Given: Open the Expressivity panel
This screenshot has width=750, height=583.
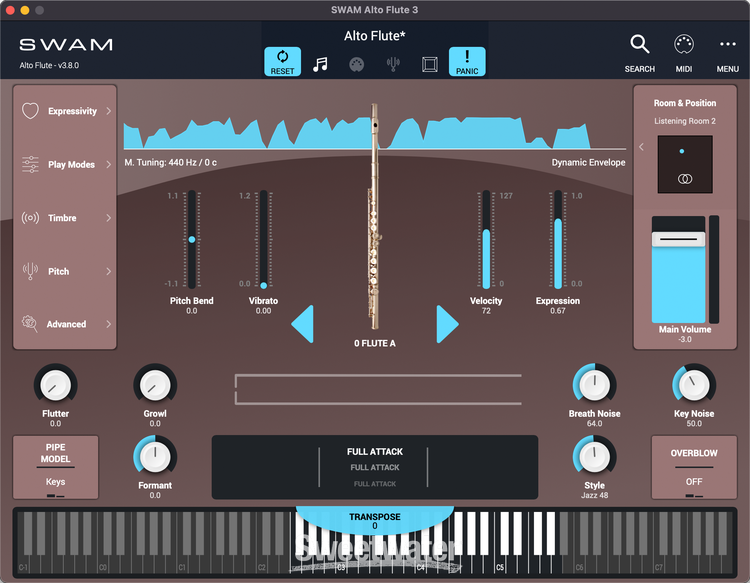Looking at the screenshot, I should coord(66,111).
